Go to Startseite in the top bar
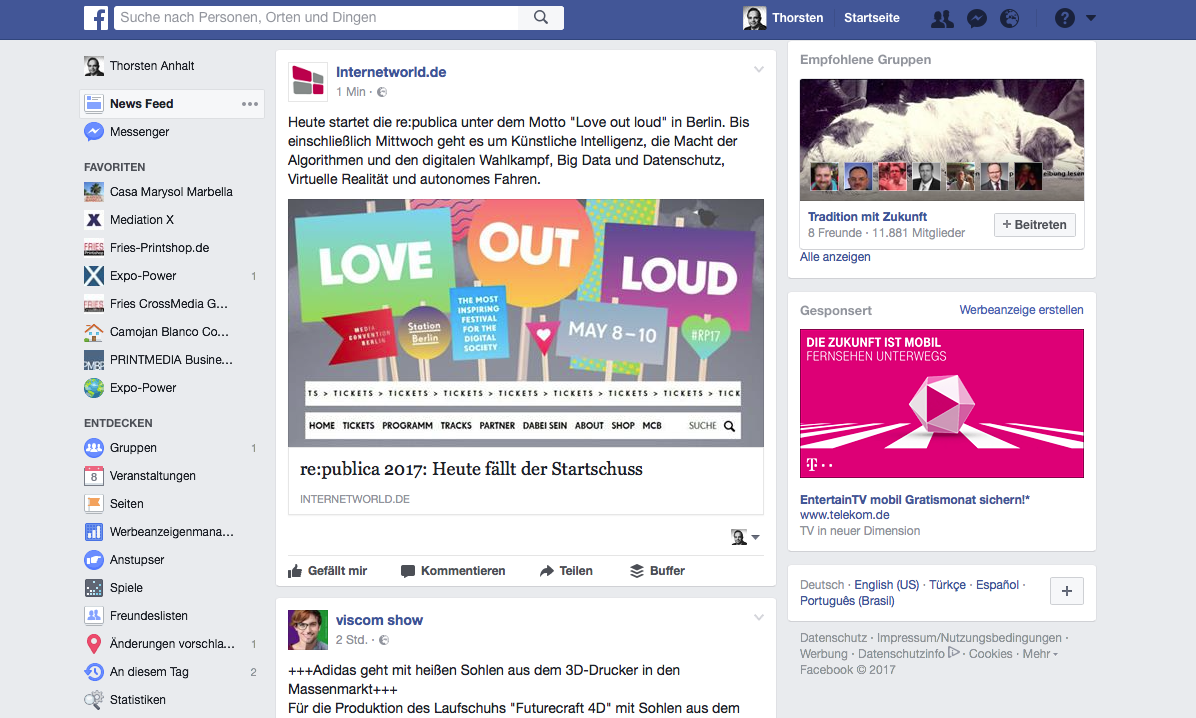Screen dimensions: 1196x718 pyautogui.click(x=872, y=18)
